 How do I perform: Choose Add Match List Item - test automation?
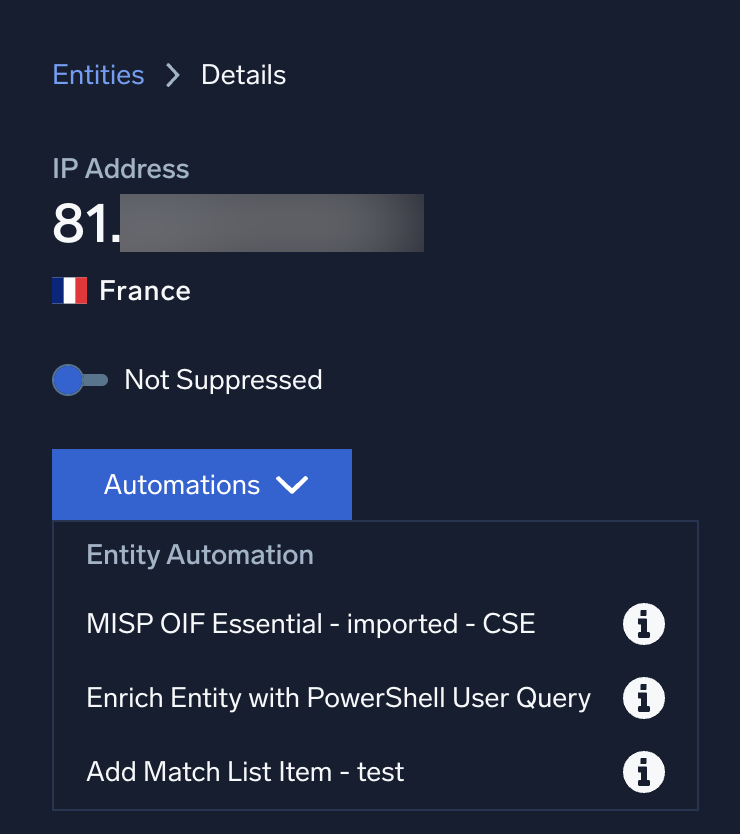[x=244, y=772]
